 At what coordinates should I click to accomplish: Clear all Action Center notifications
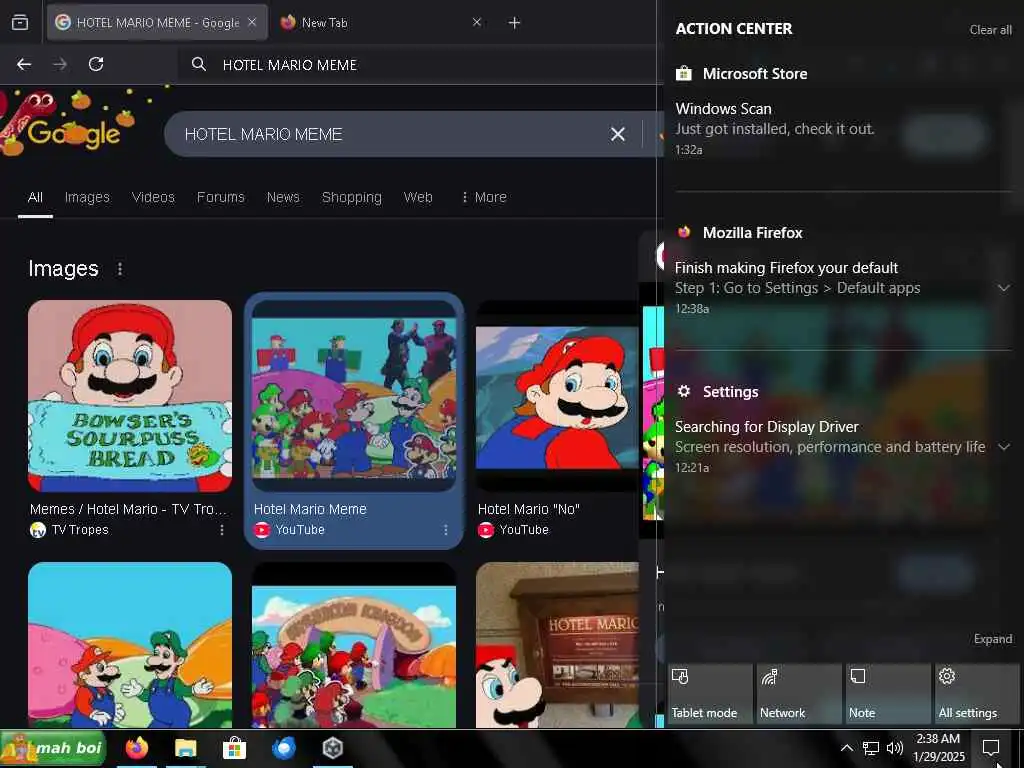(x=991, y=30)
